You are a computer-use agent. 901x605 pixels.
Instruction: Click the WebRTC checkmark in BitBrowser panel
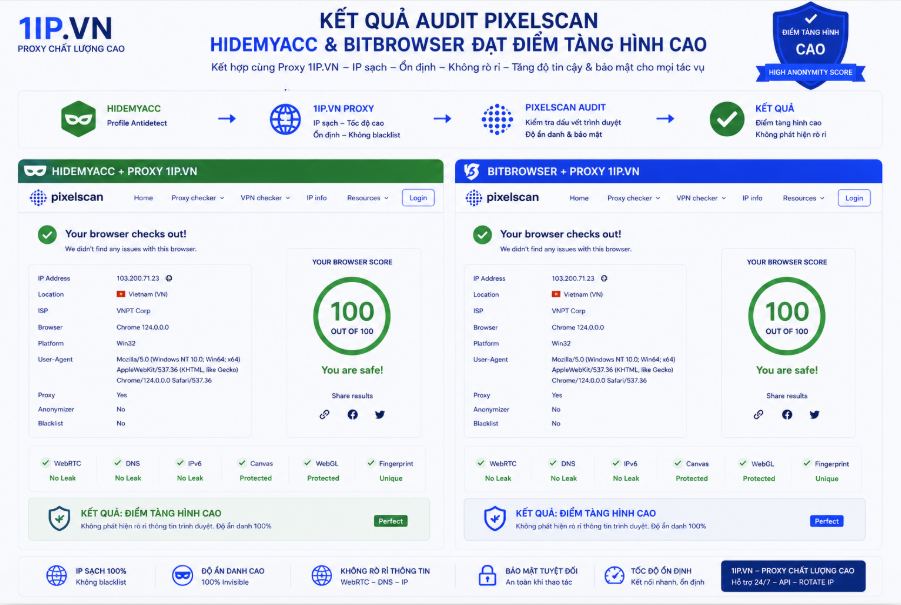[x=481, y=463]
